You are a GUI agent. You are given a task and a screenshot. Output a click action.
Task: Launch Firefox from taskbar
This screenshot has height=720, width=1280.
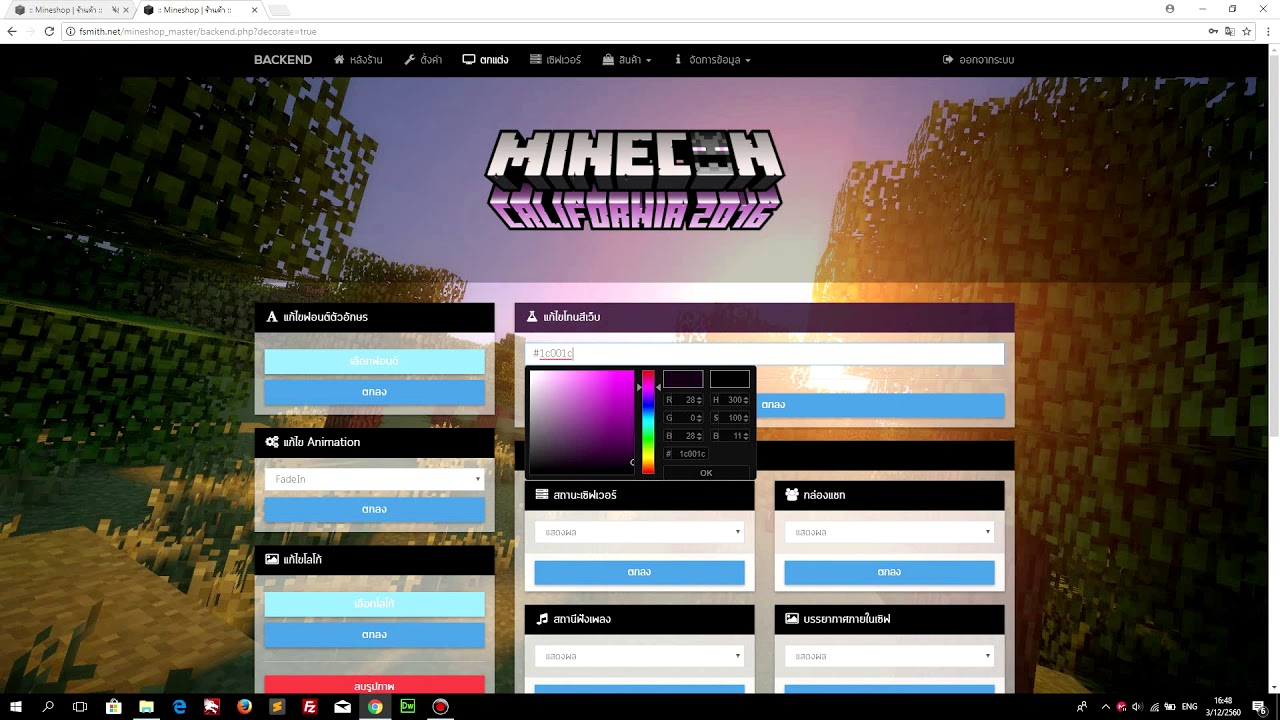tap(245, 707)
